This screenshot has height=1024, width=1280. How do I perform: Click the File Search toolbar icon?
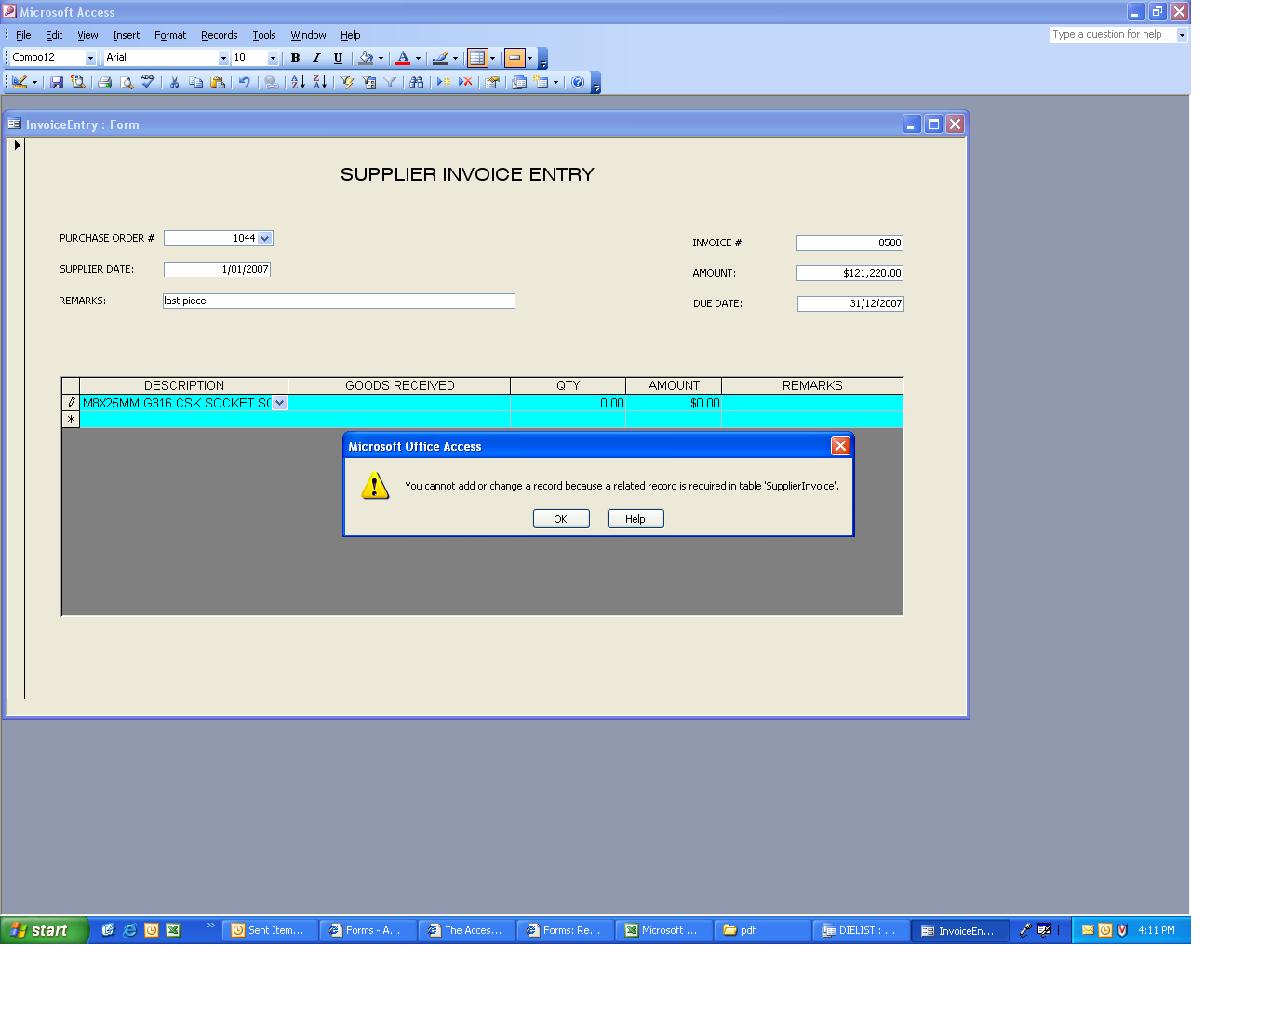(x=77, y=82)
